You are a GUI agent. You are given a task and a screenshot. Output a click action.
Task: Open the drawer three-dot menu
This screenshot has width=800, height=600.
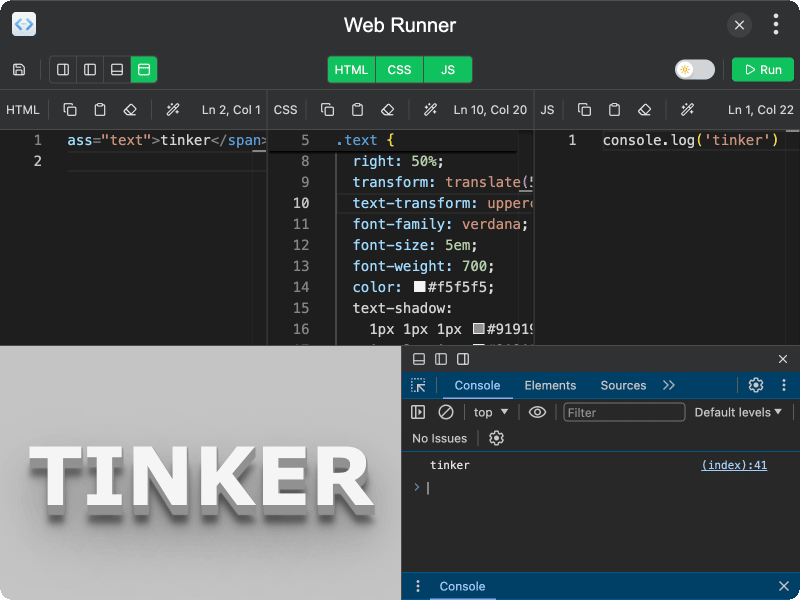418,586
